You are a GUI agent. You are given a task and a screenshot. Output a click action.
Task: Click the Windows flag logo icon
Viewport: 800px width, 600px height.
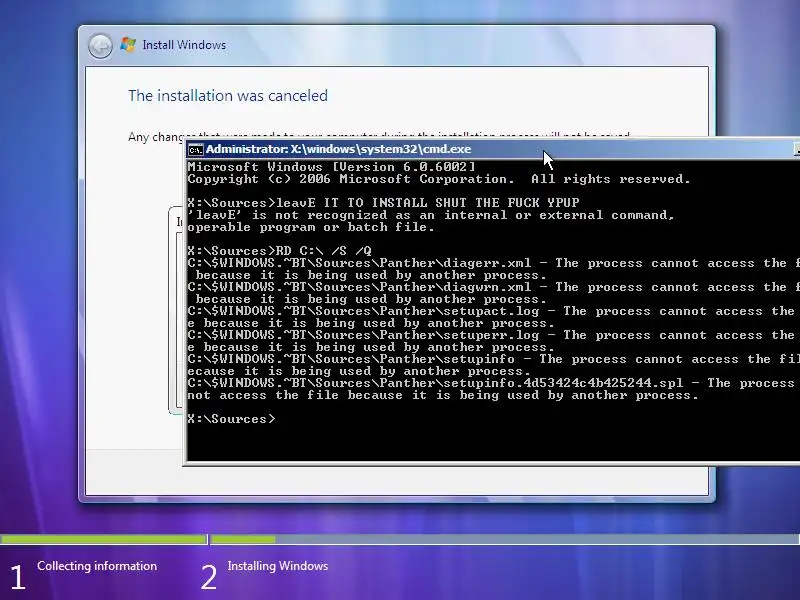[128, 45]
